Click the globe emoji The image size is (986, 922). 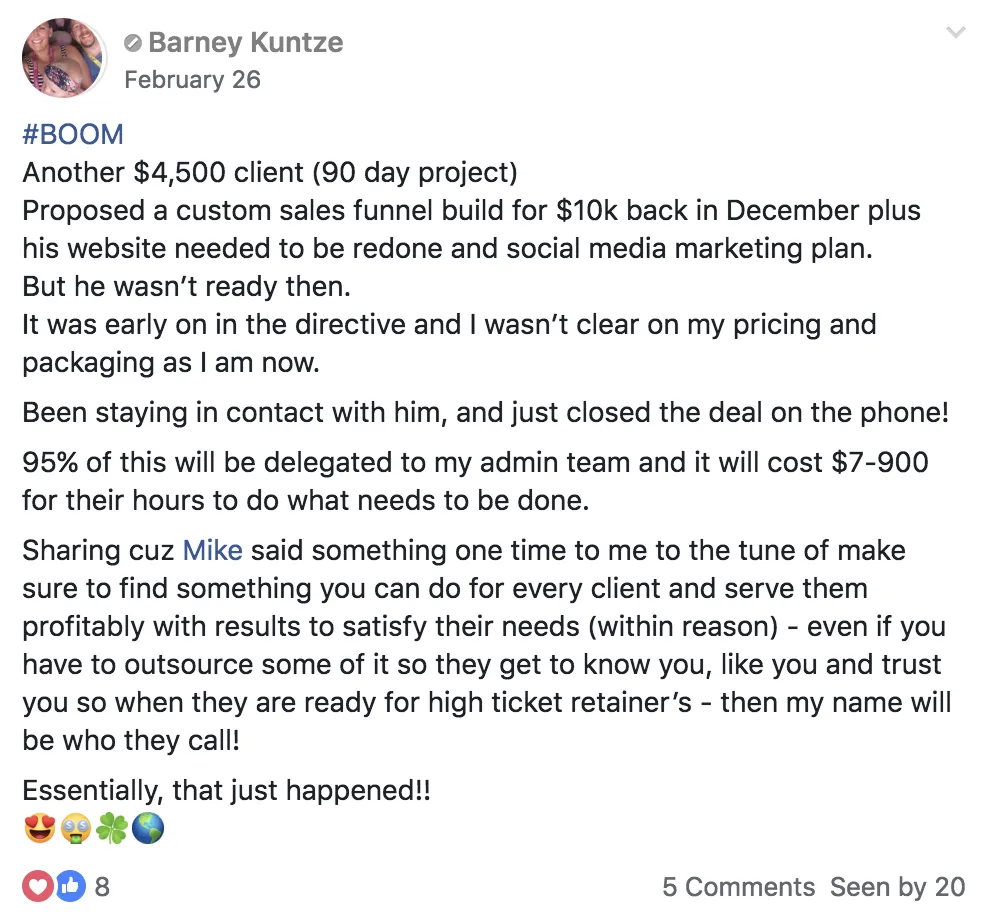(147, 829)
